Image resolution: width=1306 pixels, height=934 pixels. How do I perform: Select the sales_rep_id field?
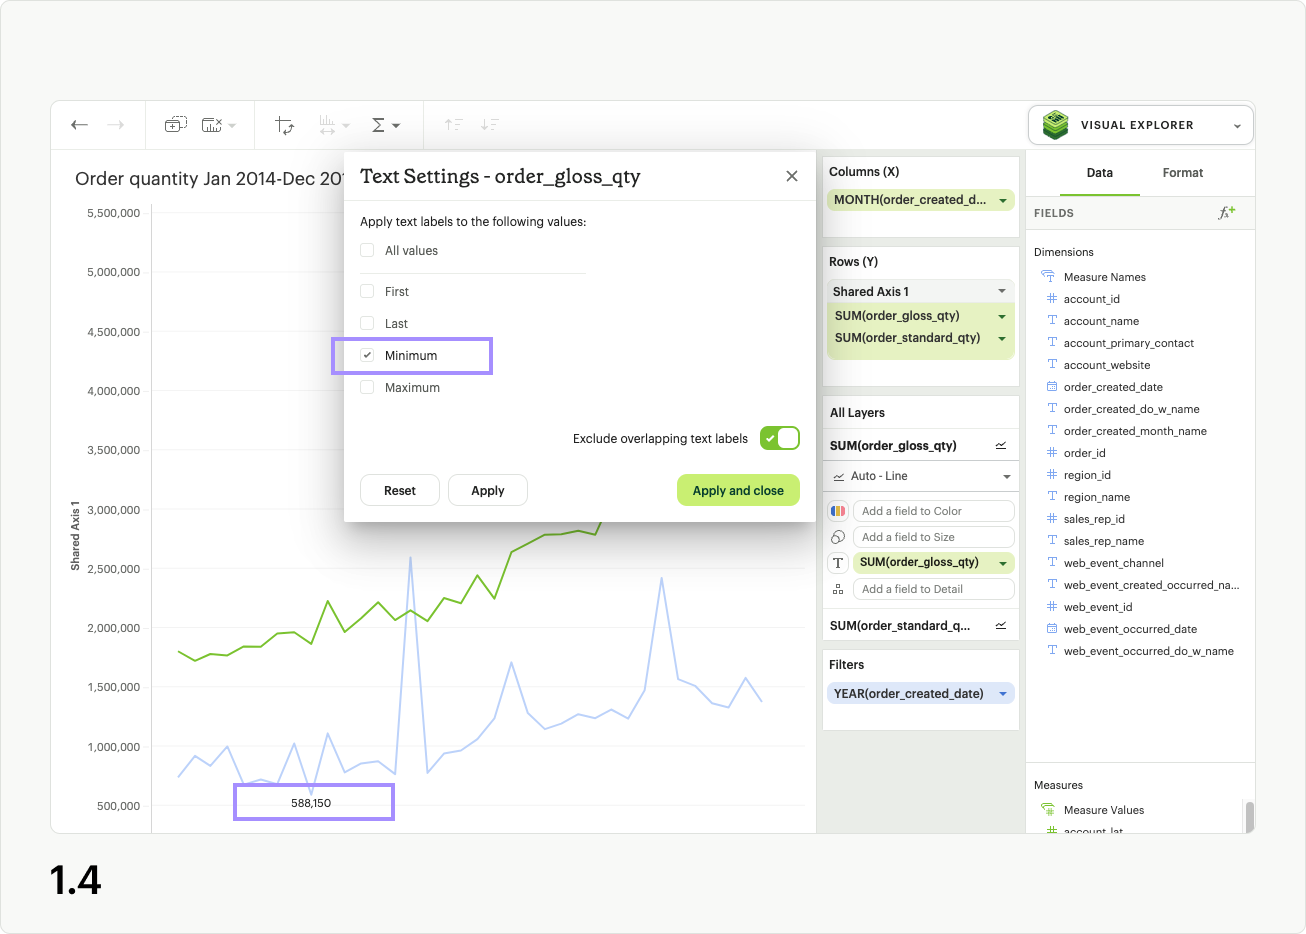tap(1094, 519)
